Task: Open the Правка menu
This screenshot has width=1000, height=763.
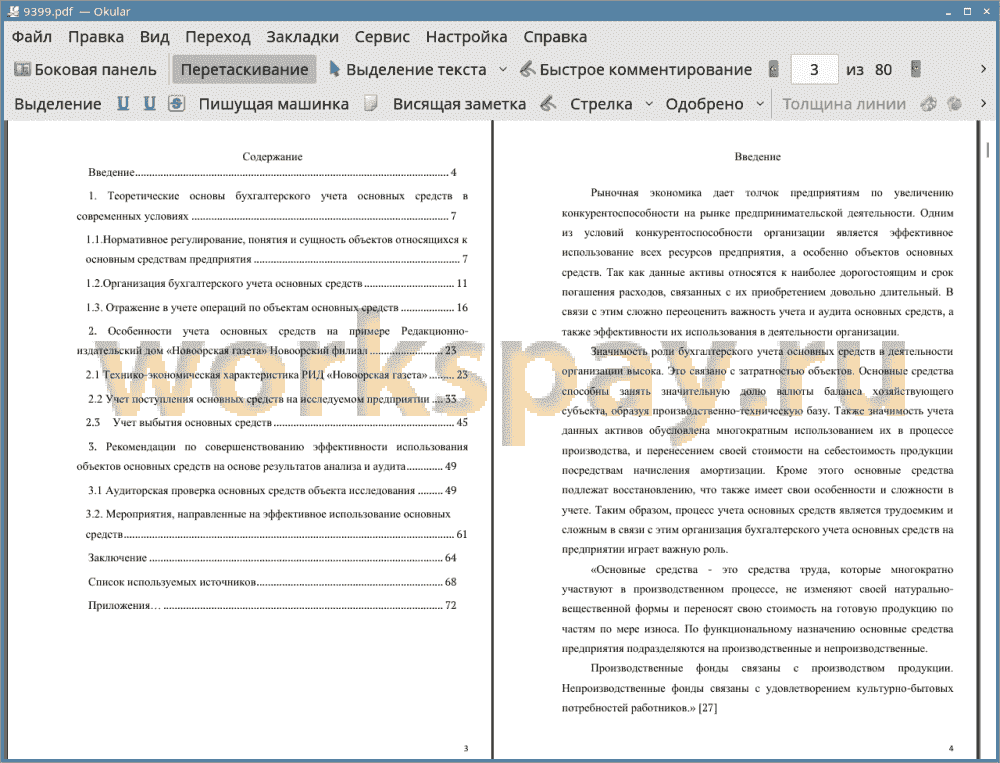Action: click(96, 36)
